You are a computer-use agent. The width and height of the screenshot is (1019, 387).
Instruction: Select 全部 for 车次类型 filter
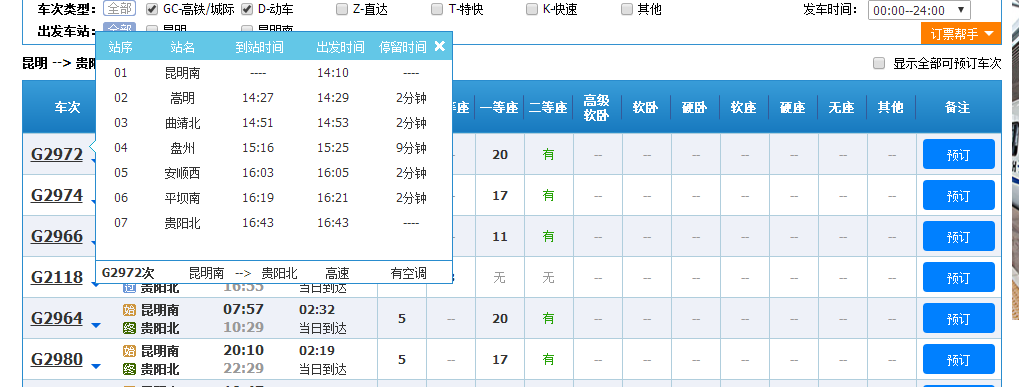tap(119, 9)
